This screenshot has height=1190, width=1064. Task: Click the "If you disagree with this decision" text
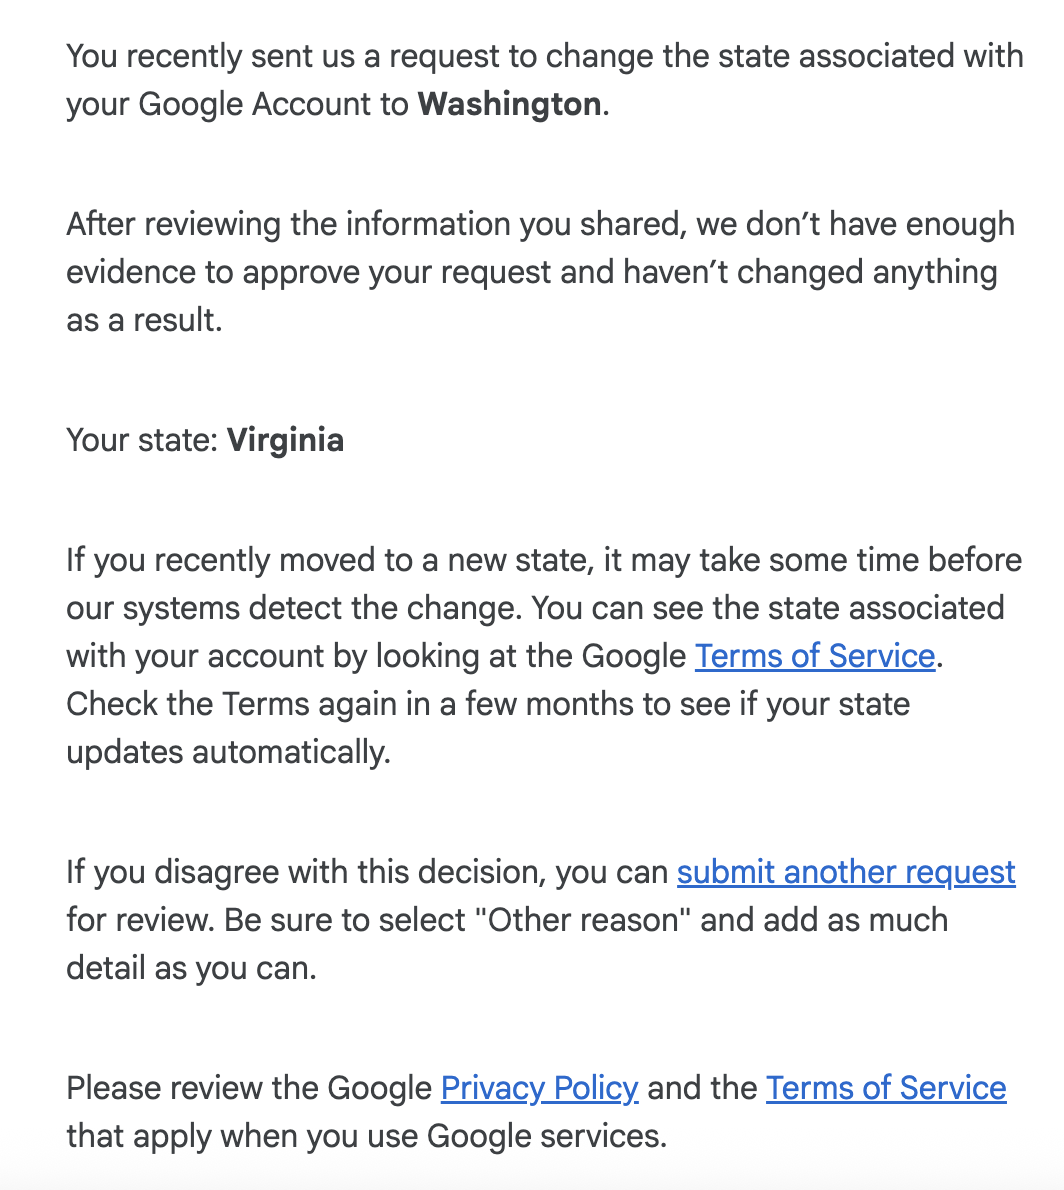coord(367,872)
